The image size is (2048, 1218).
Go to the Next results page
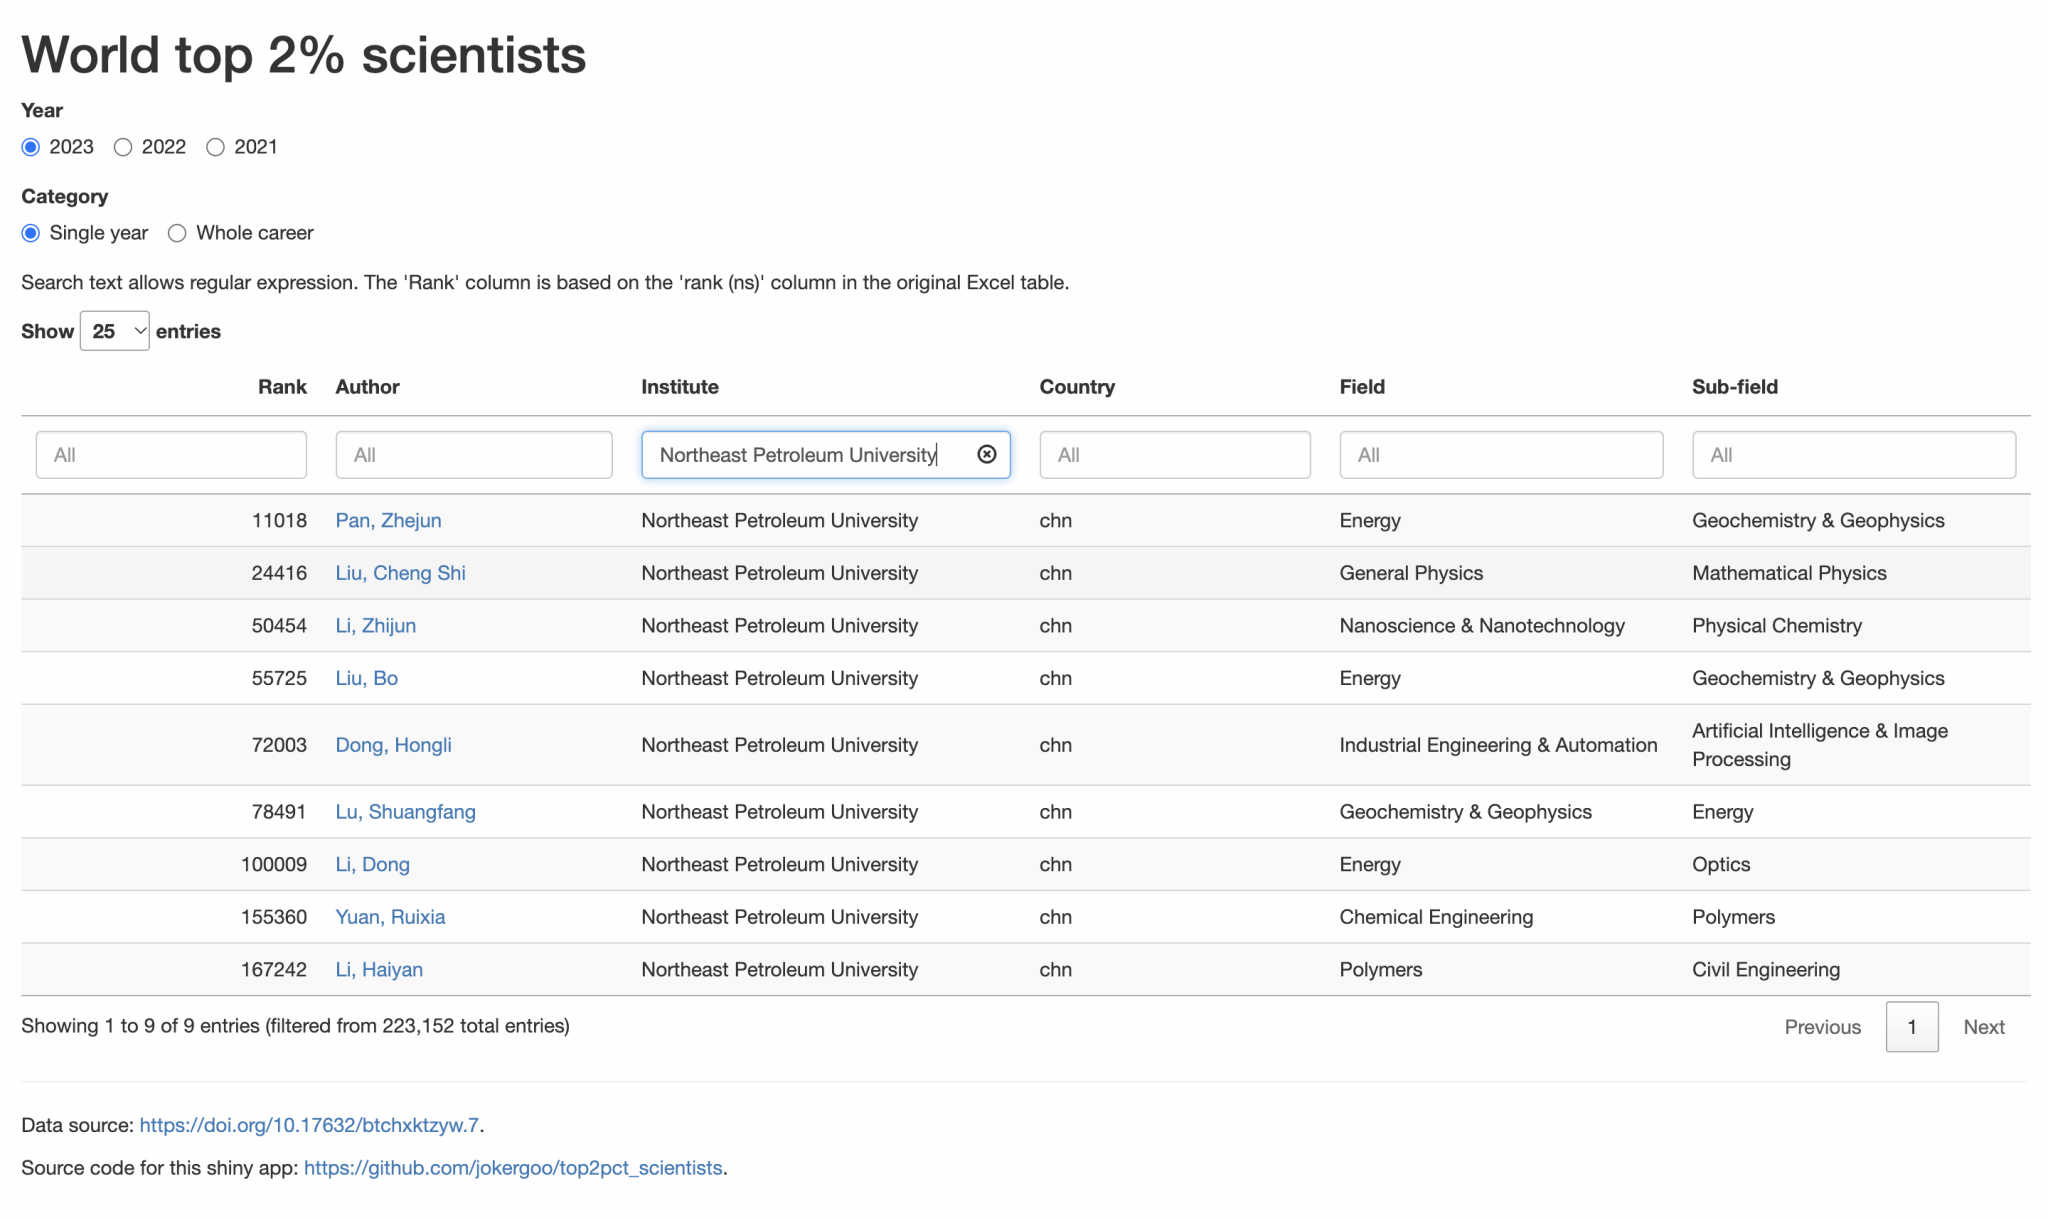click(1983, 1027)
